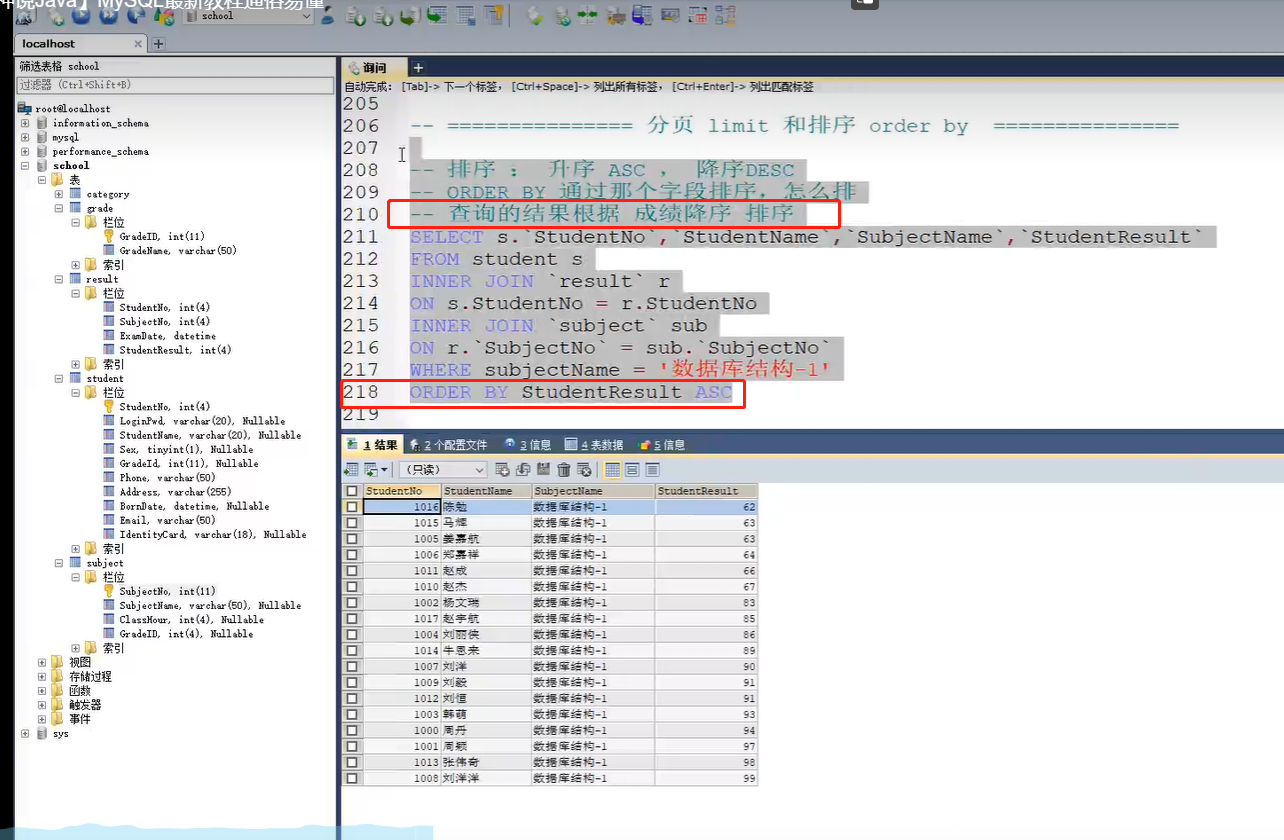This screenshot has height=840, width=1284.
Task: Click the delete row trash icon
Action: coord(564,468)
